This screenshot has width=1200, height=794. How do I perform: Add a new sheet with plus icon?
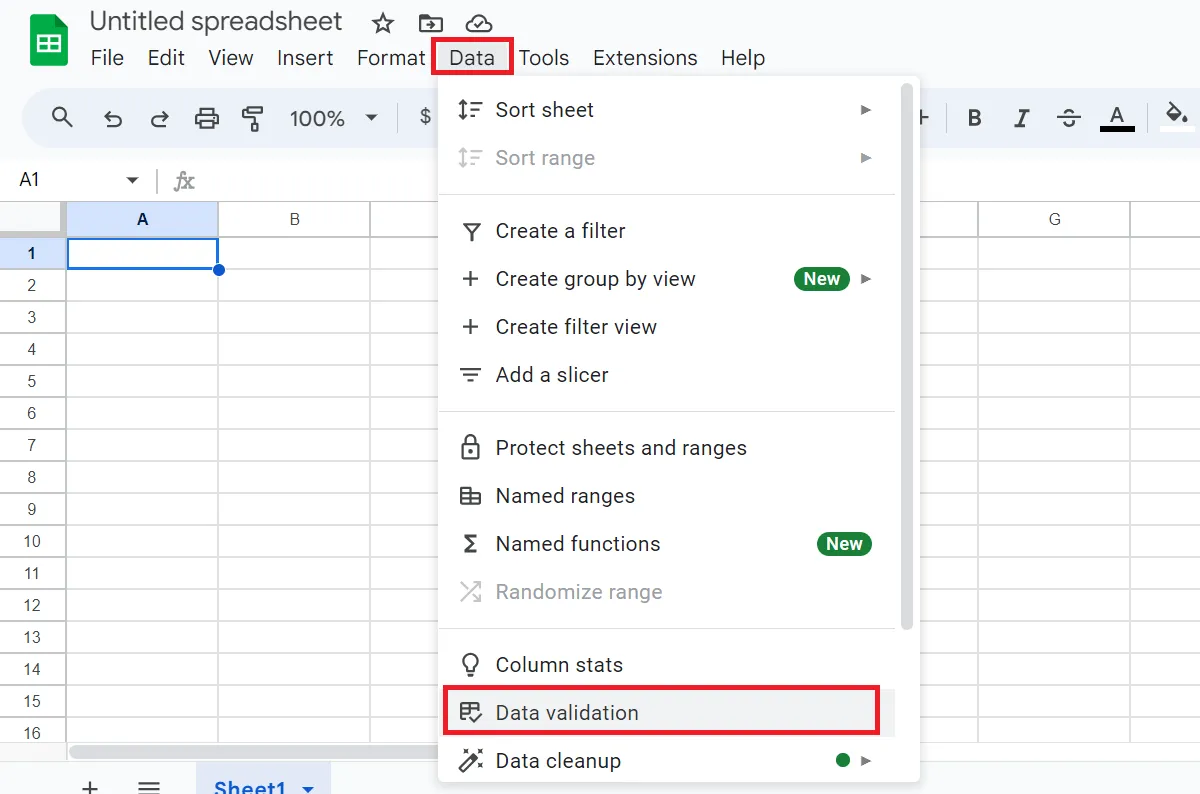click(90, 788)
